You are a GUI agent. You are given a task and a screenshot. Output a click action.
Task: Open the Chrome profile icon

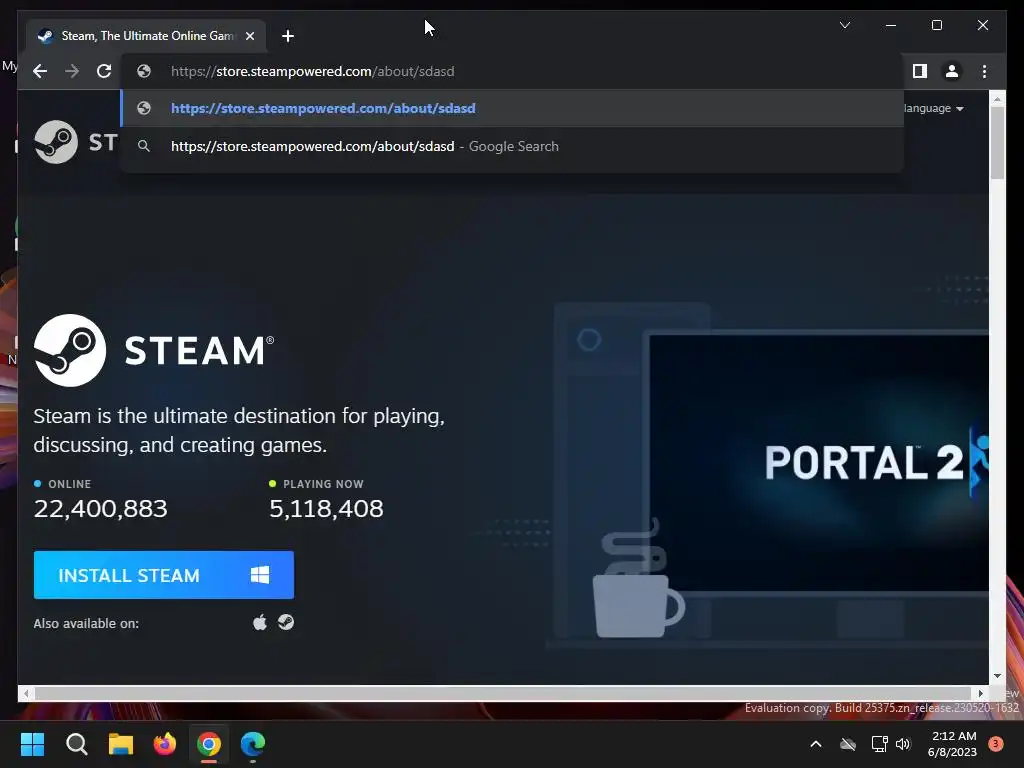point(952,71)
